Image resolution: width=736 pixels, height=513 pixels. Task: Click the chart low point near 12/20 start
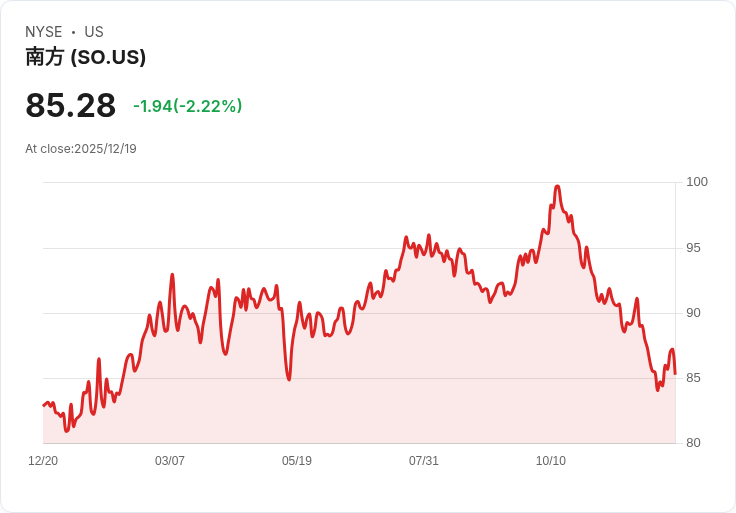(x=67, y=430)
